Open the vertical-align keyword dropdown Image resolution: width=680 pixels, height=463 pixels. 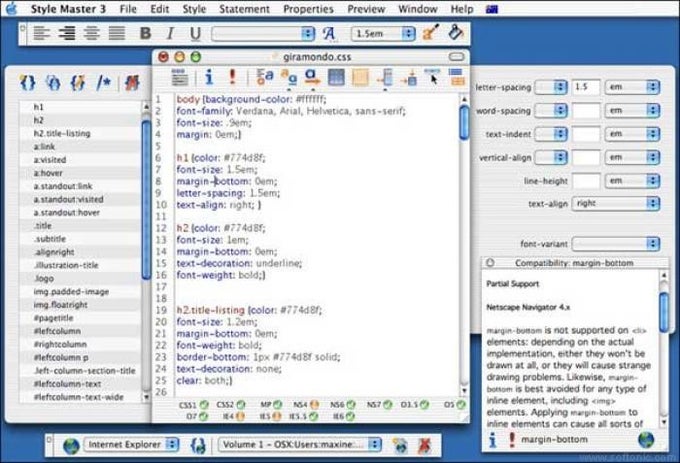551,157
